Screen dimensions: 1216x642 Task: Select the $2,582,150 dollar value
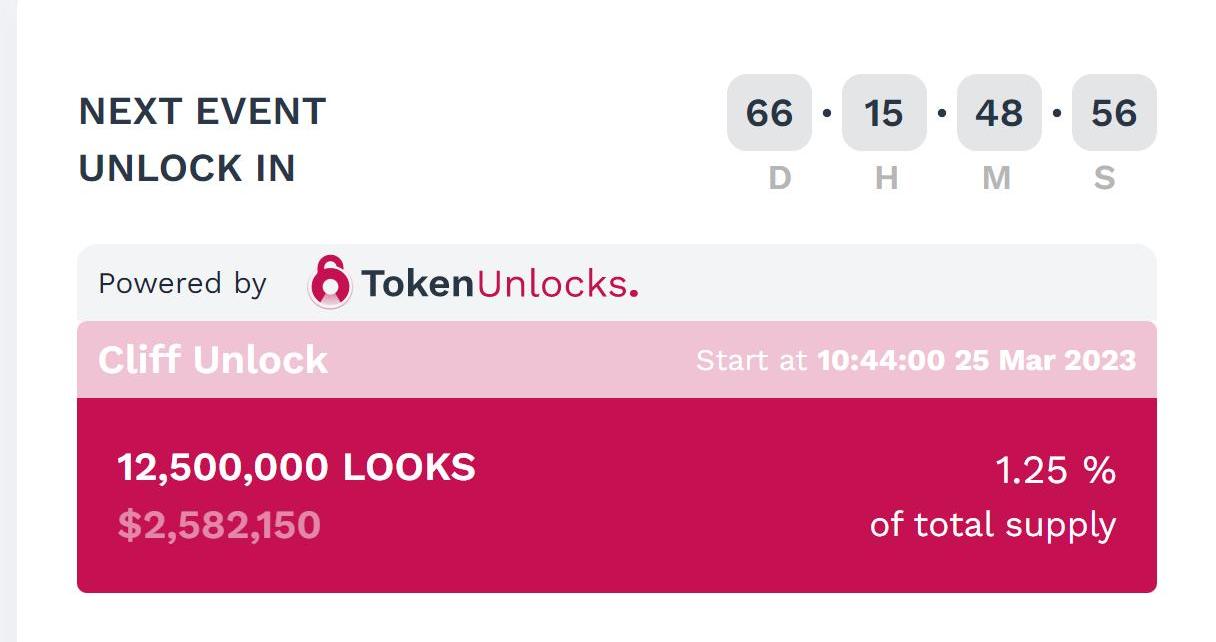pyautogui.click(x=219, y=525)
